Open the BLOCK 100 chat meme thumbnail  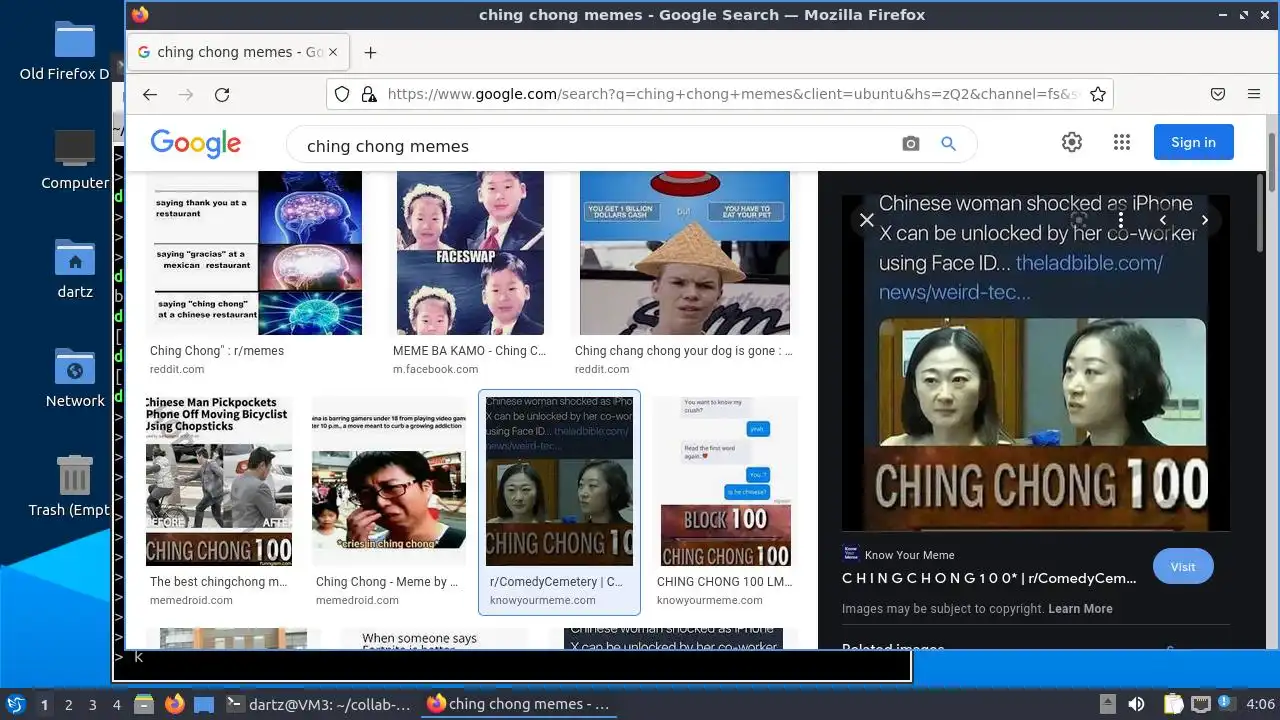tap(726, 481)
